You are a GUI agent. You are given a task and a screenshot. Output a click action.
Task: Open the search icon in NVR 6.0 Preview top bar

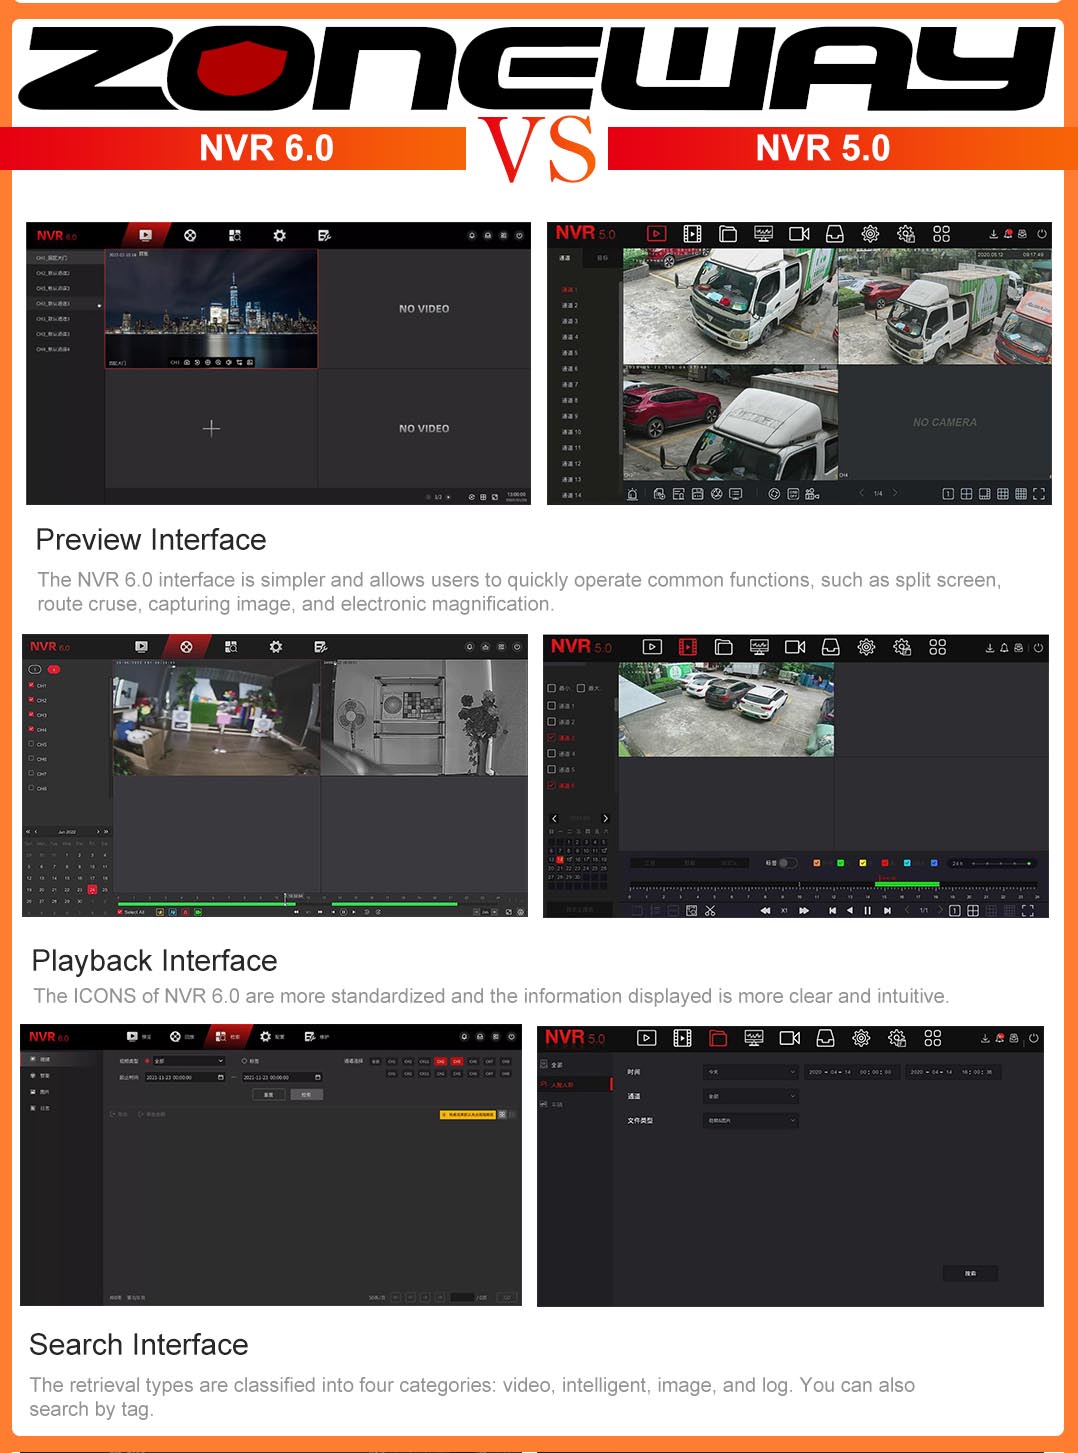235,235
